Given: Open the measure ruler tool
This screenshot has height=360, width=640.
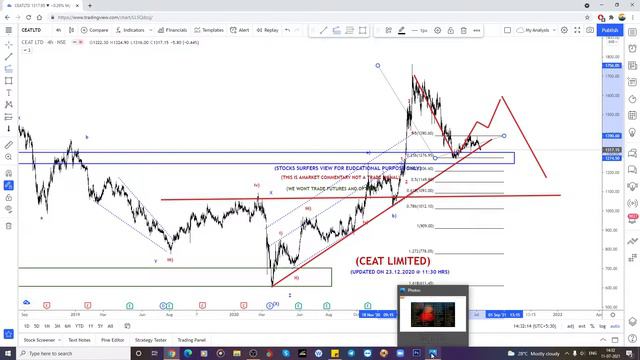Looking at the screenshot, I should [x=9, y=145].
